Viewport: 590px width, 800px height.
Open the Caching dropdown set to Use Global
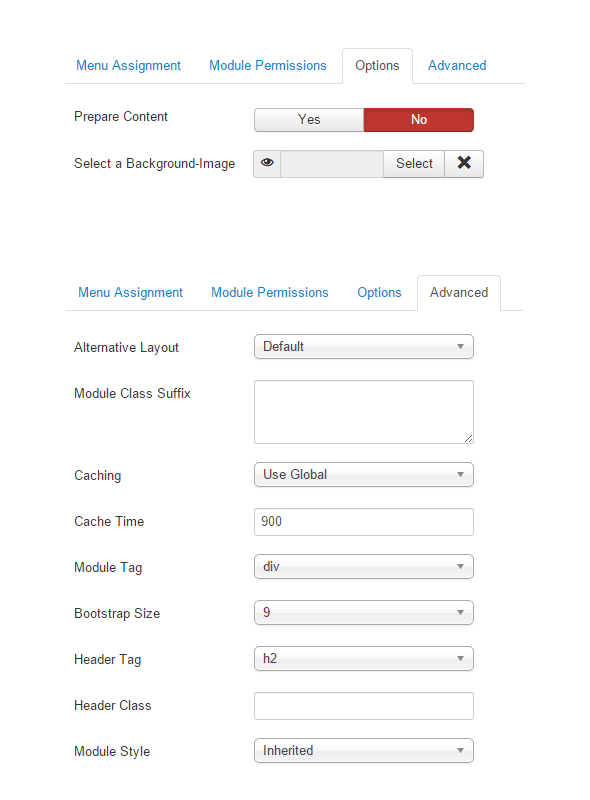(364, 474)
